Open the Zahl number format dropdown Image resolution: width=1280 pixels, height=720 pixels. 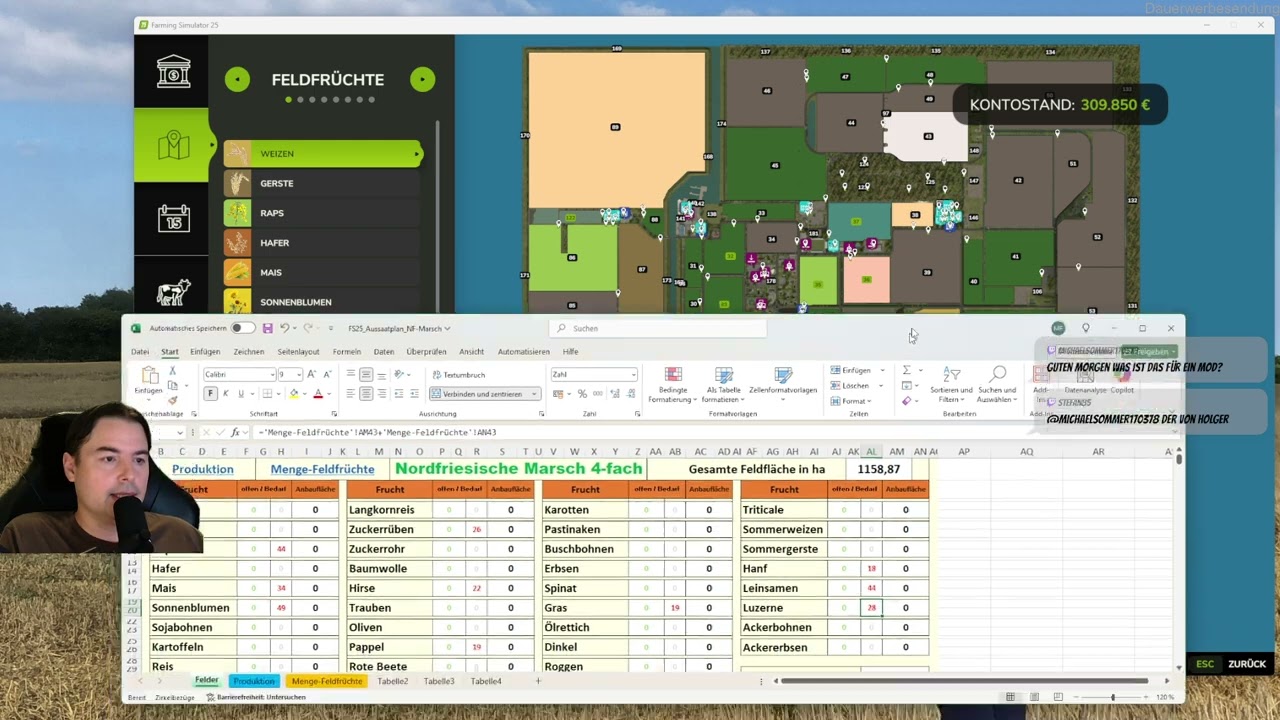click(633, 375)
